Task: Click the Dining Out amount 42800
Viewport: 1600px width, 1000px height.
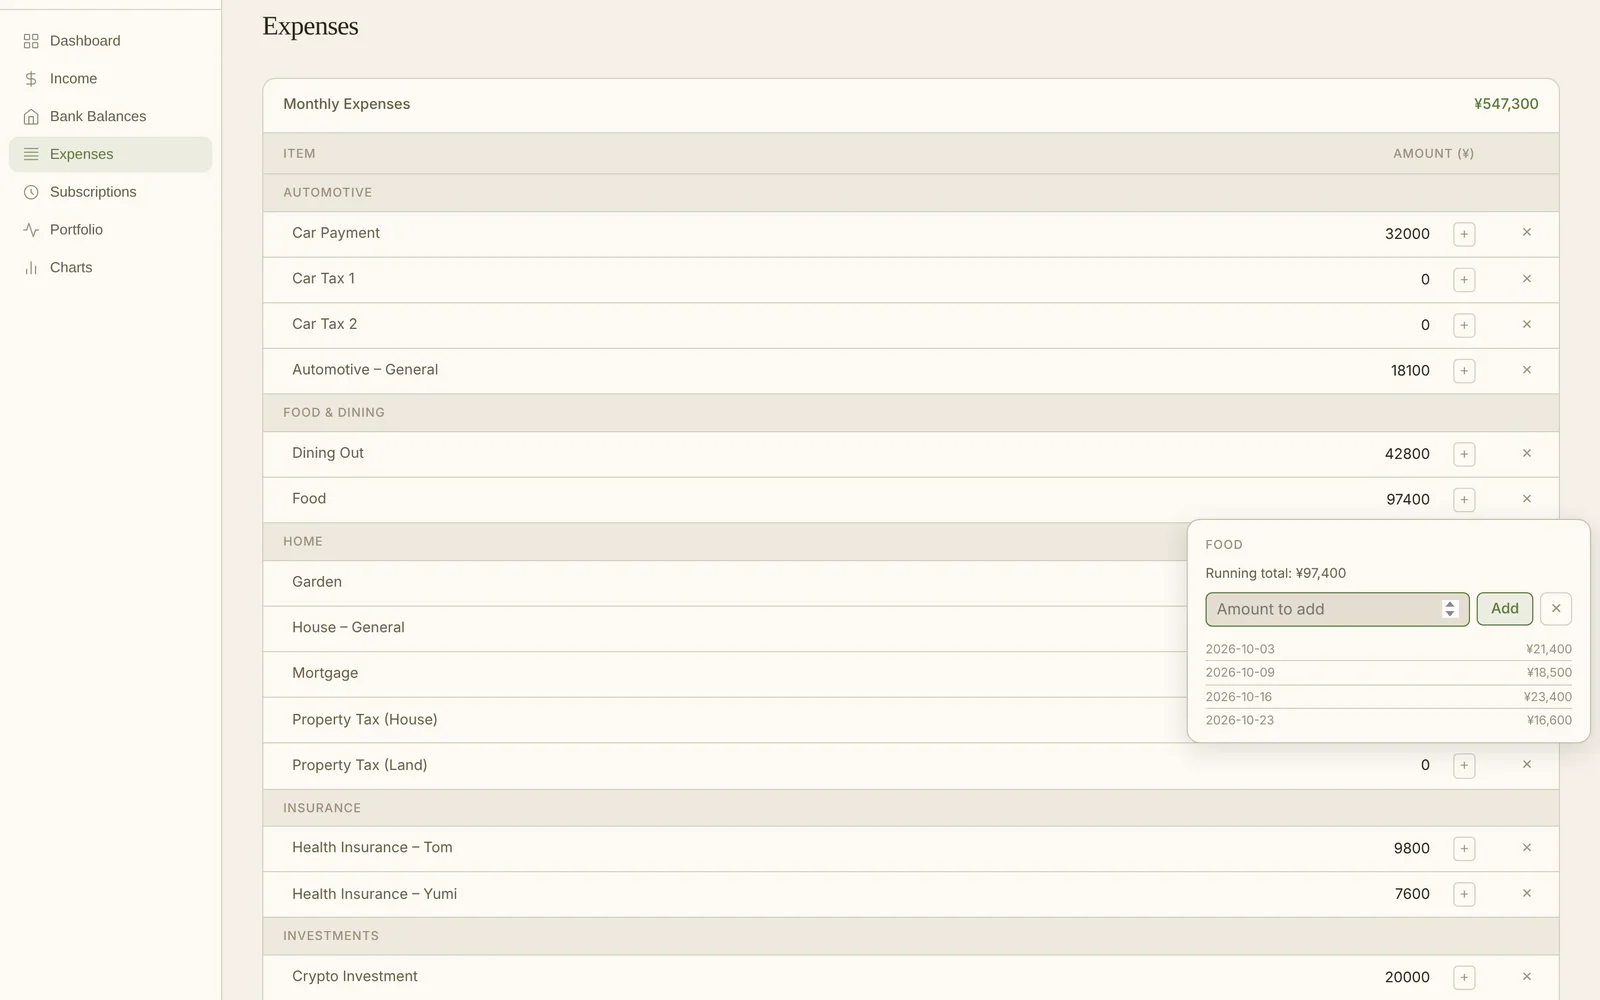Action: pos(1407,454)
